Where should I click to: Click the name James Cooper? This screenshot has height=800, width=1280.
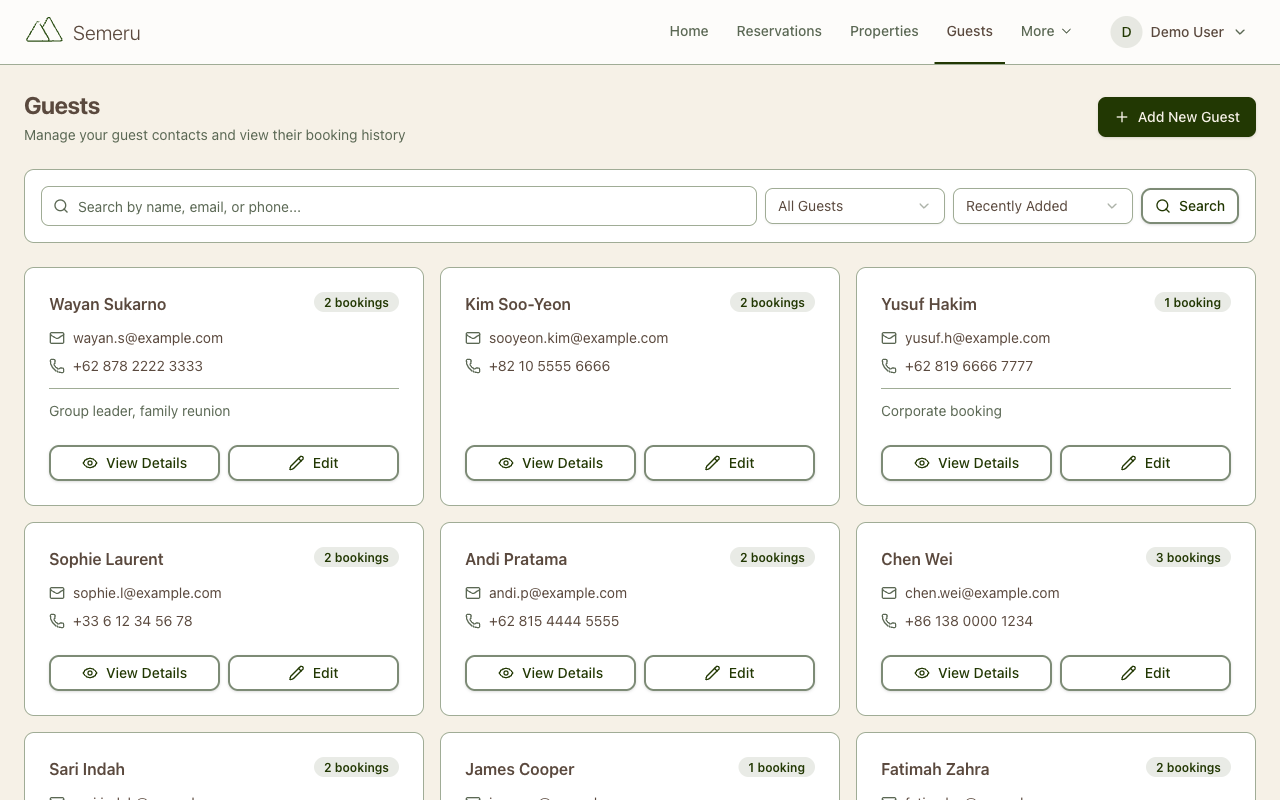pyautogui.click(x=520, y=769)
